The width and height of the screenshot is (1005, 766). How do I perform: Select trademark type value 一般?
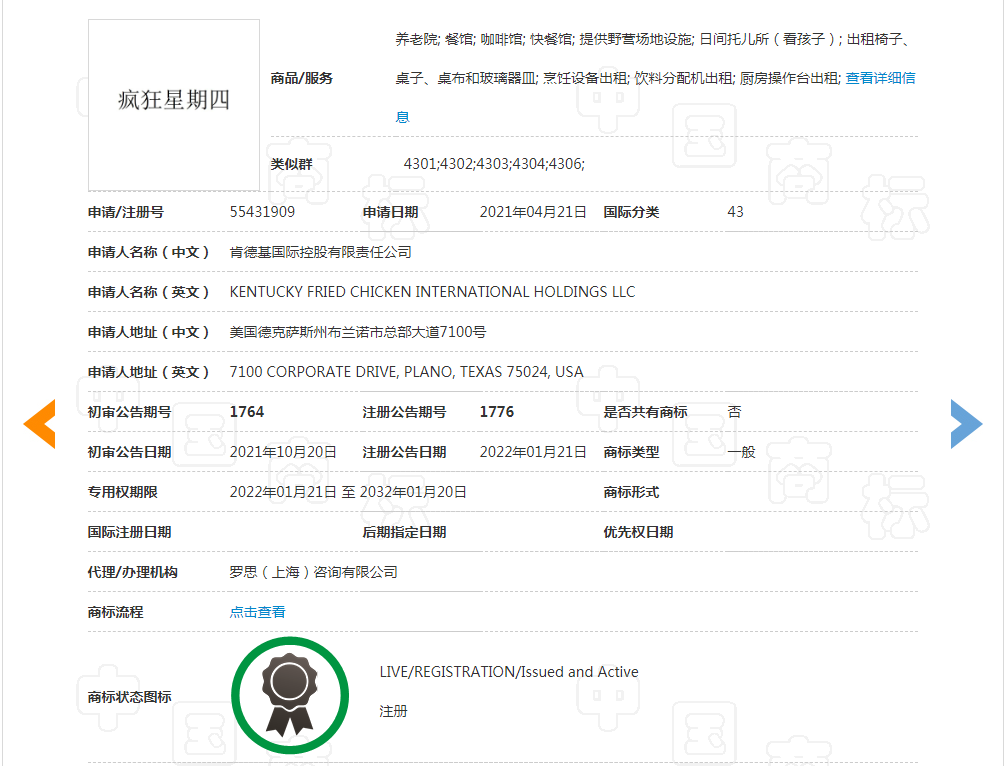742,452
